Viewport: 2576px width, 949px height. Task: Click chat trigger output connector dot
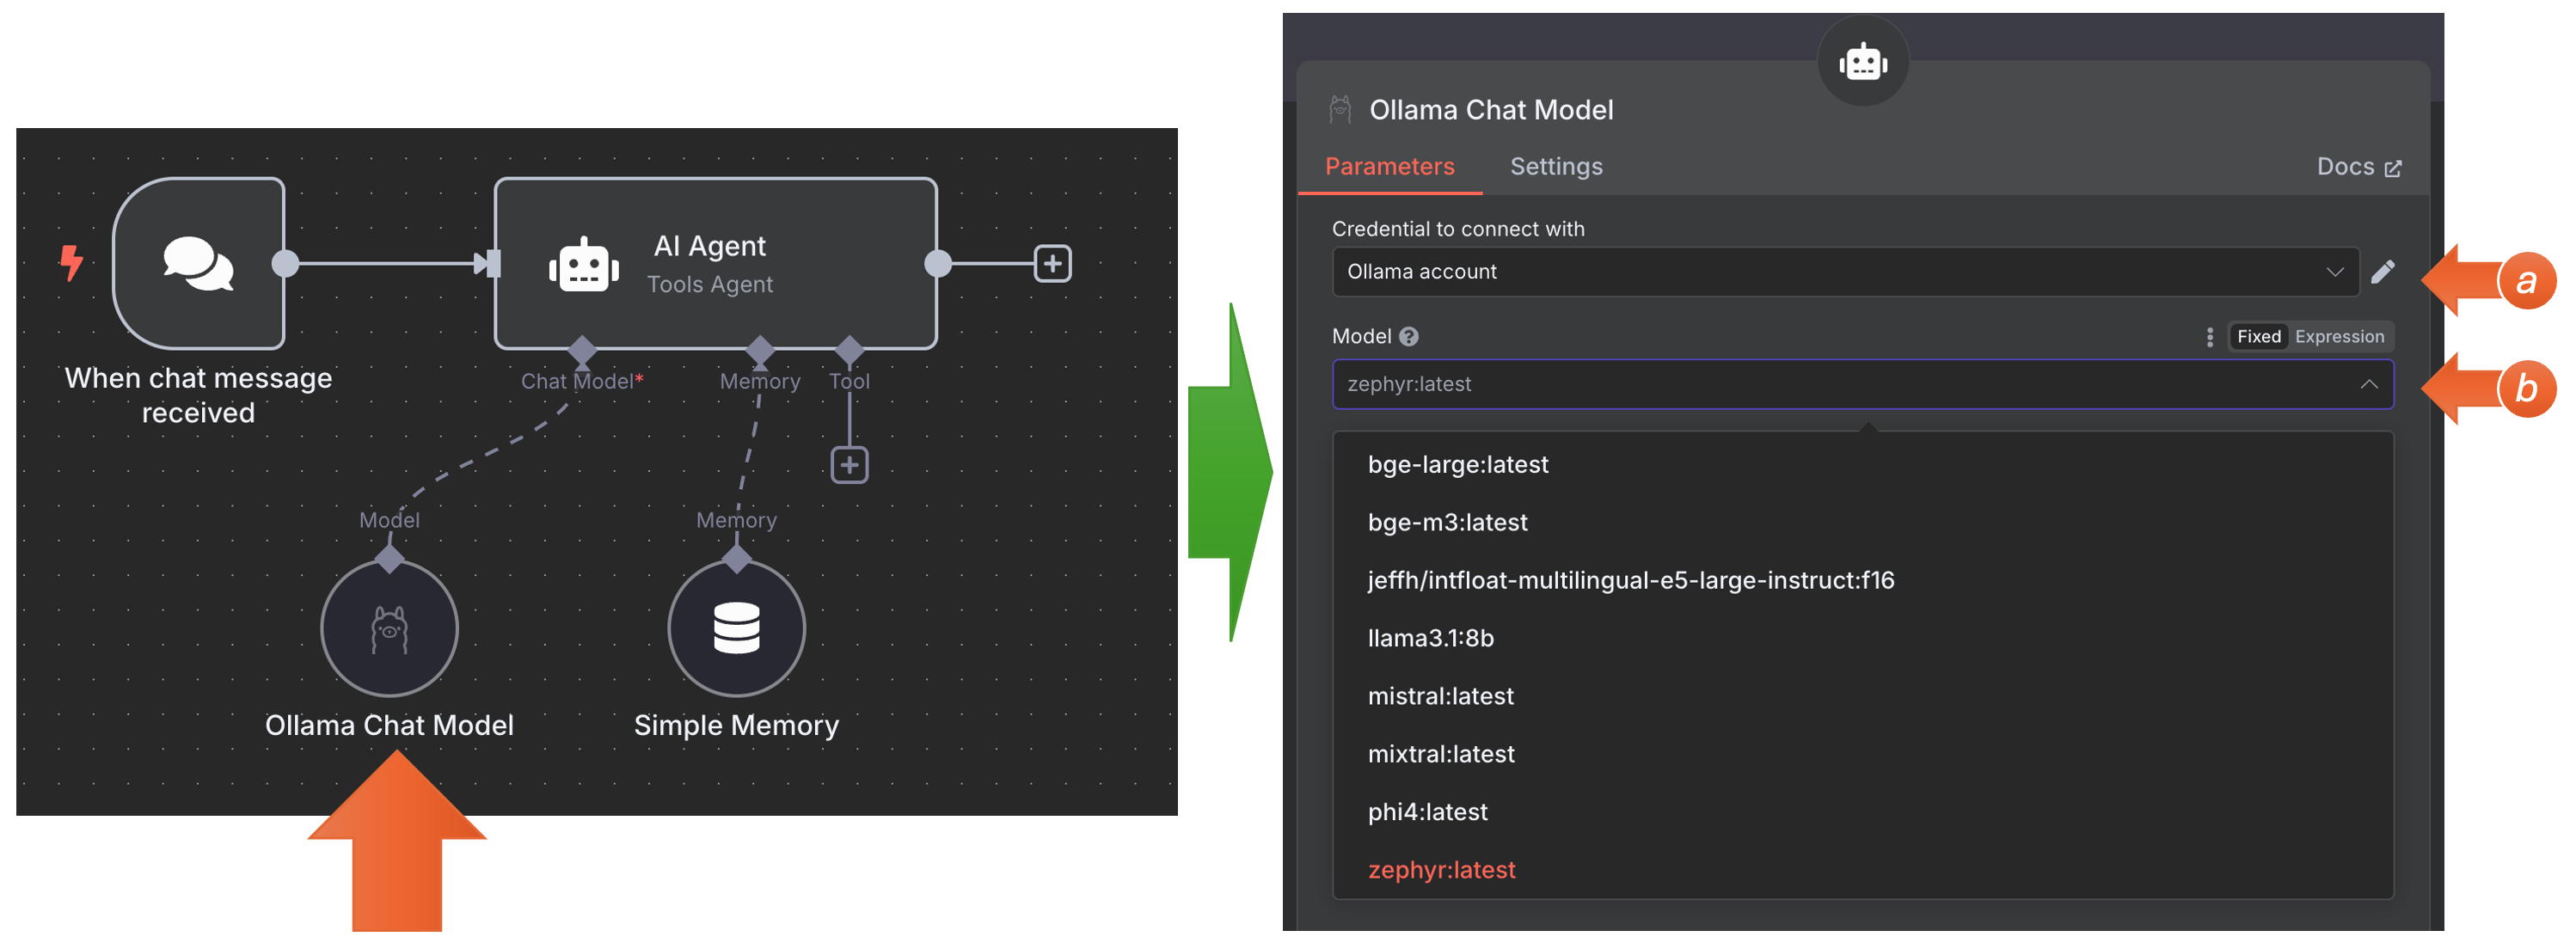(x=285, y=264)
